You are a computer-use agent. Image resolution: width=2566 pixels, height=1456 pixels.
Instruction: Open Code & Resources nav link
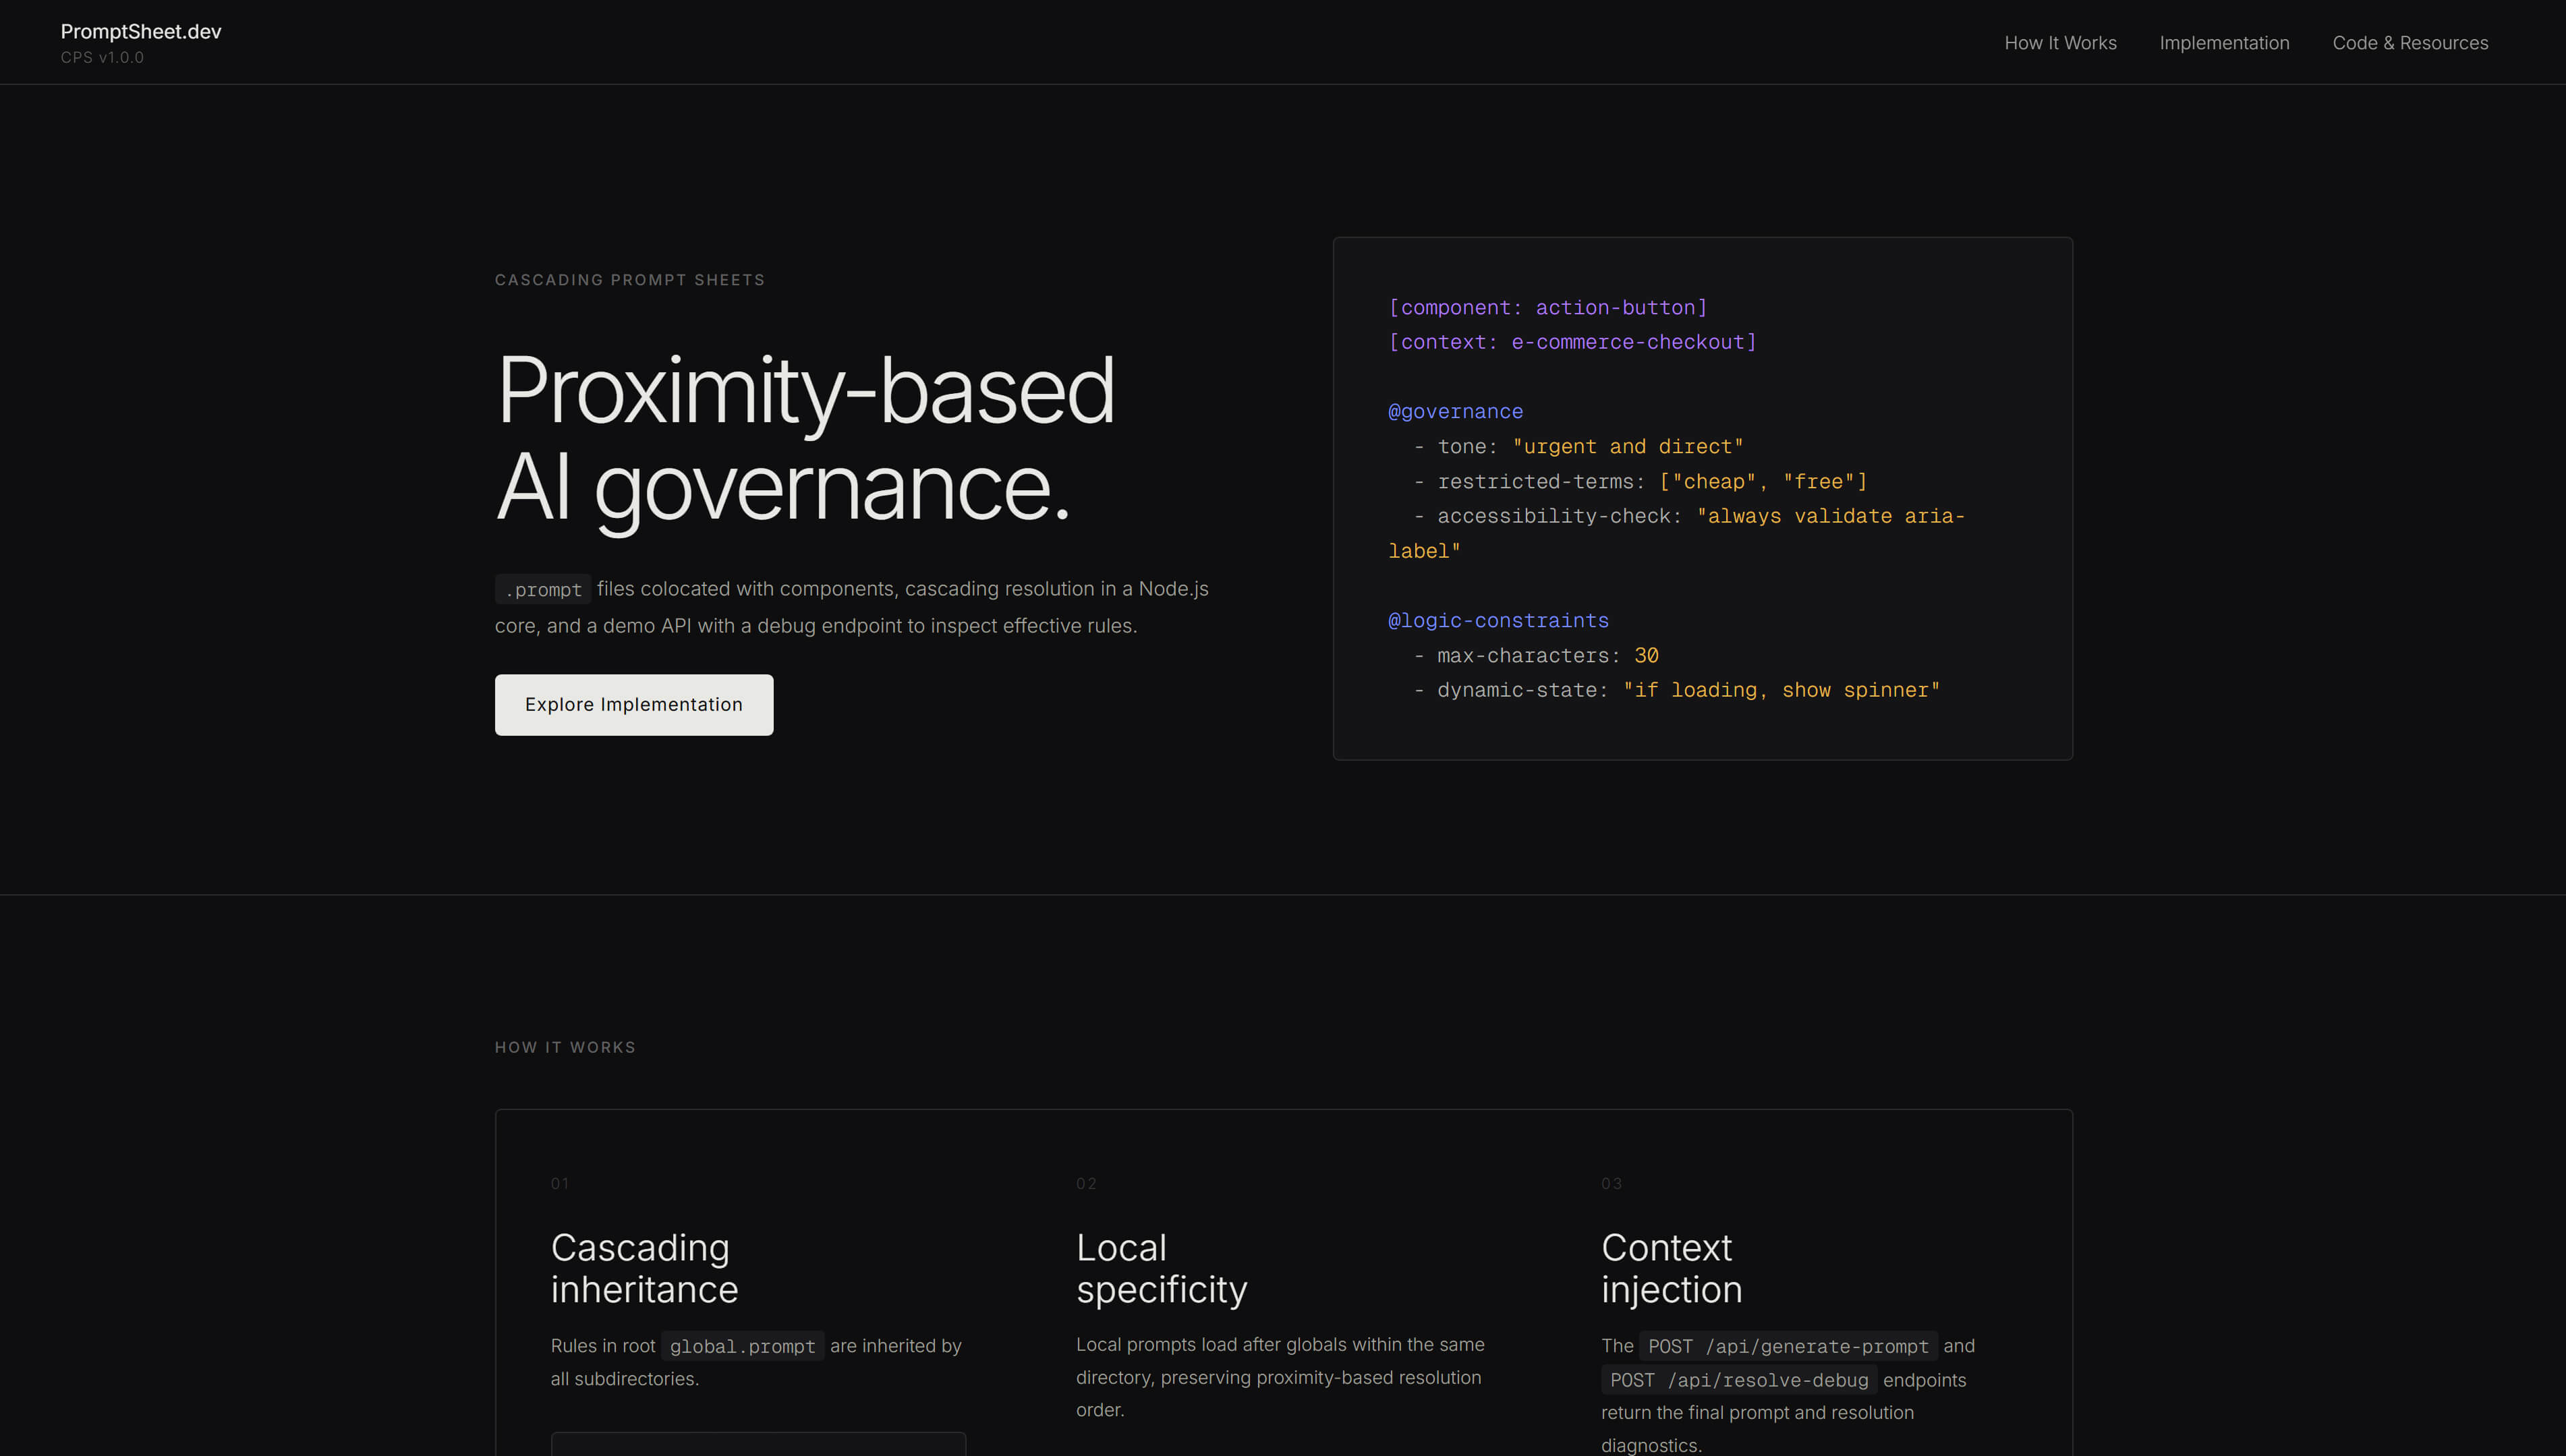2410,43
